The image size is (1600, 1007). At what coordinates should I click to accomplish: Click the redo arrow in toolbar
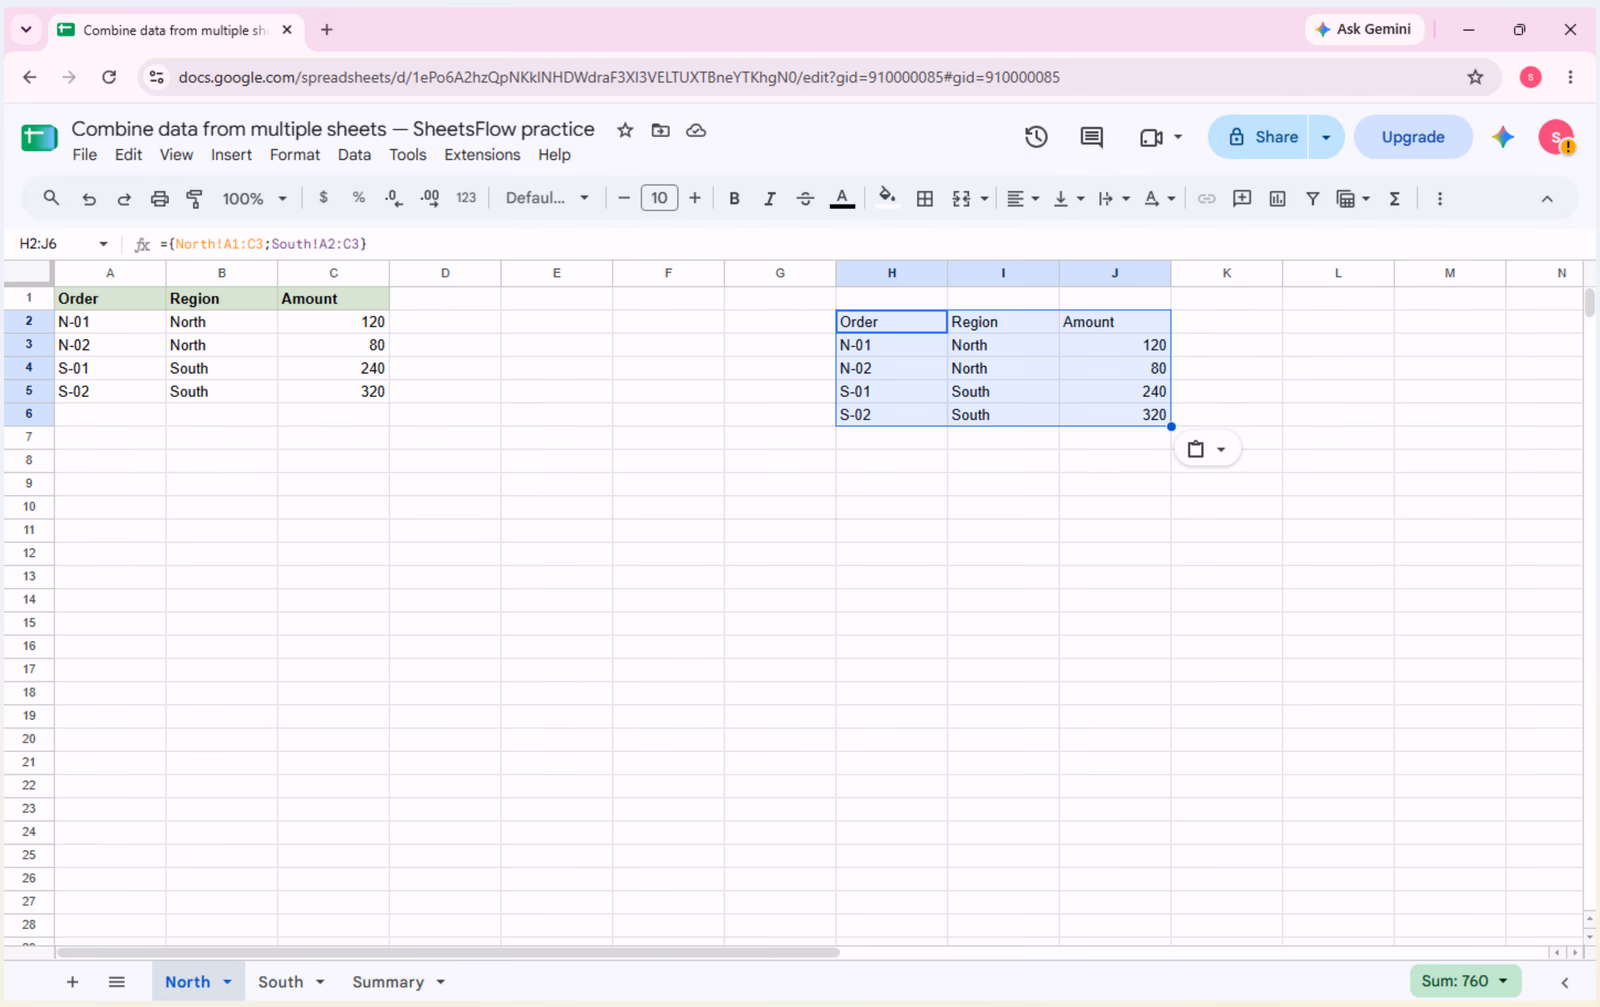[124, 199]
